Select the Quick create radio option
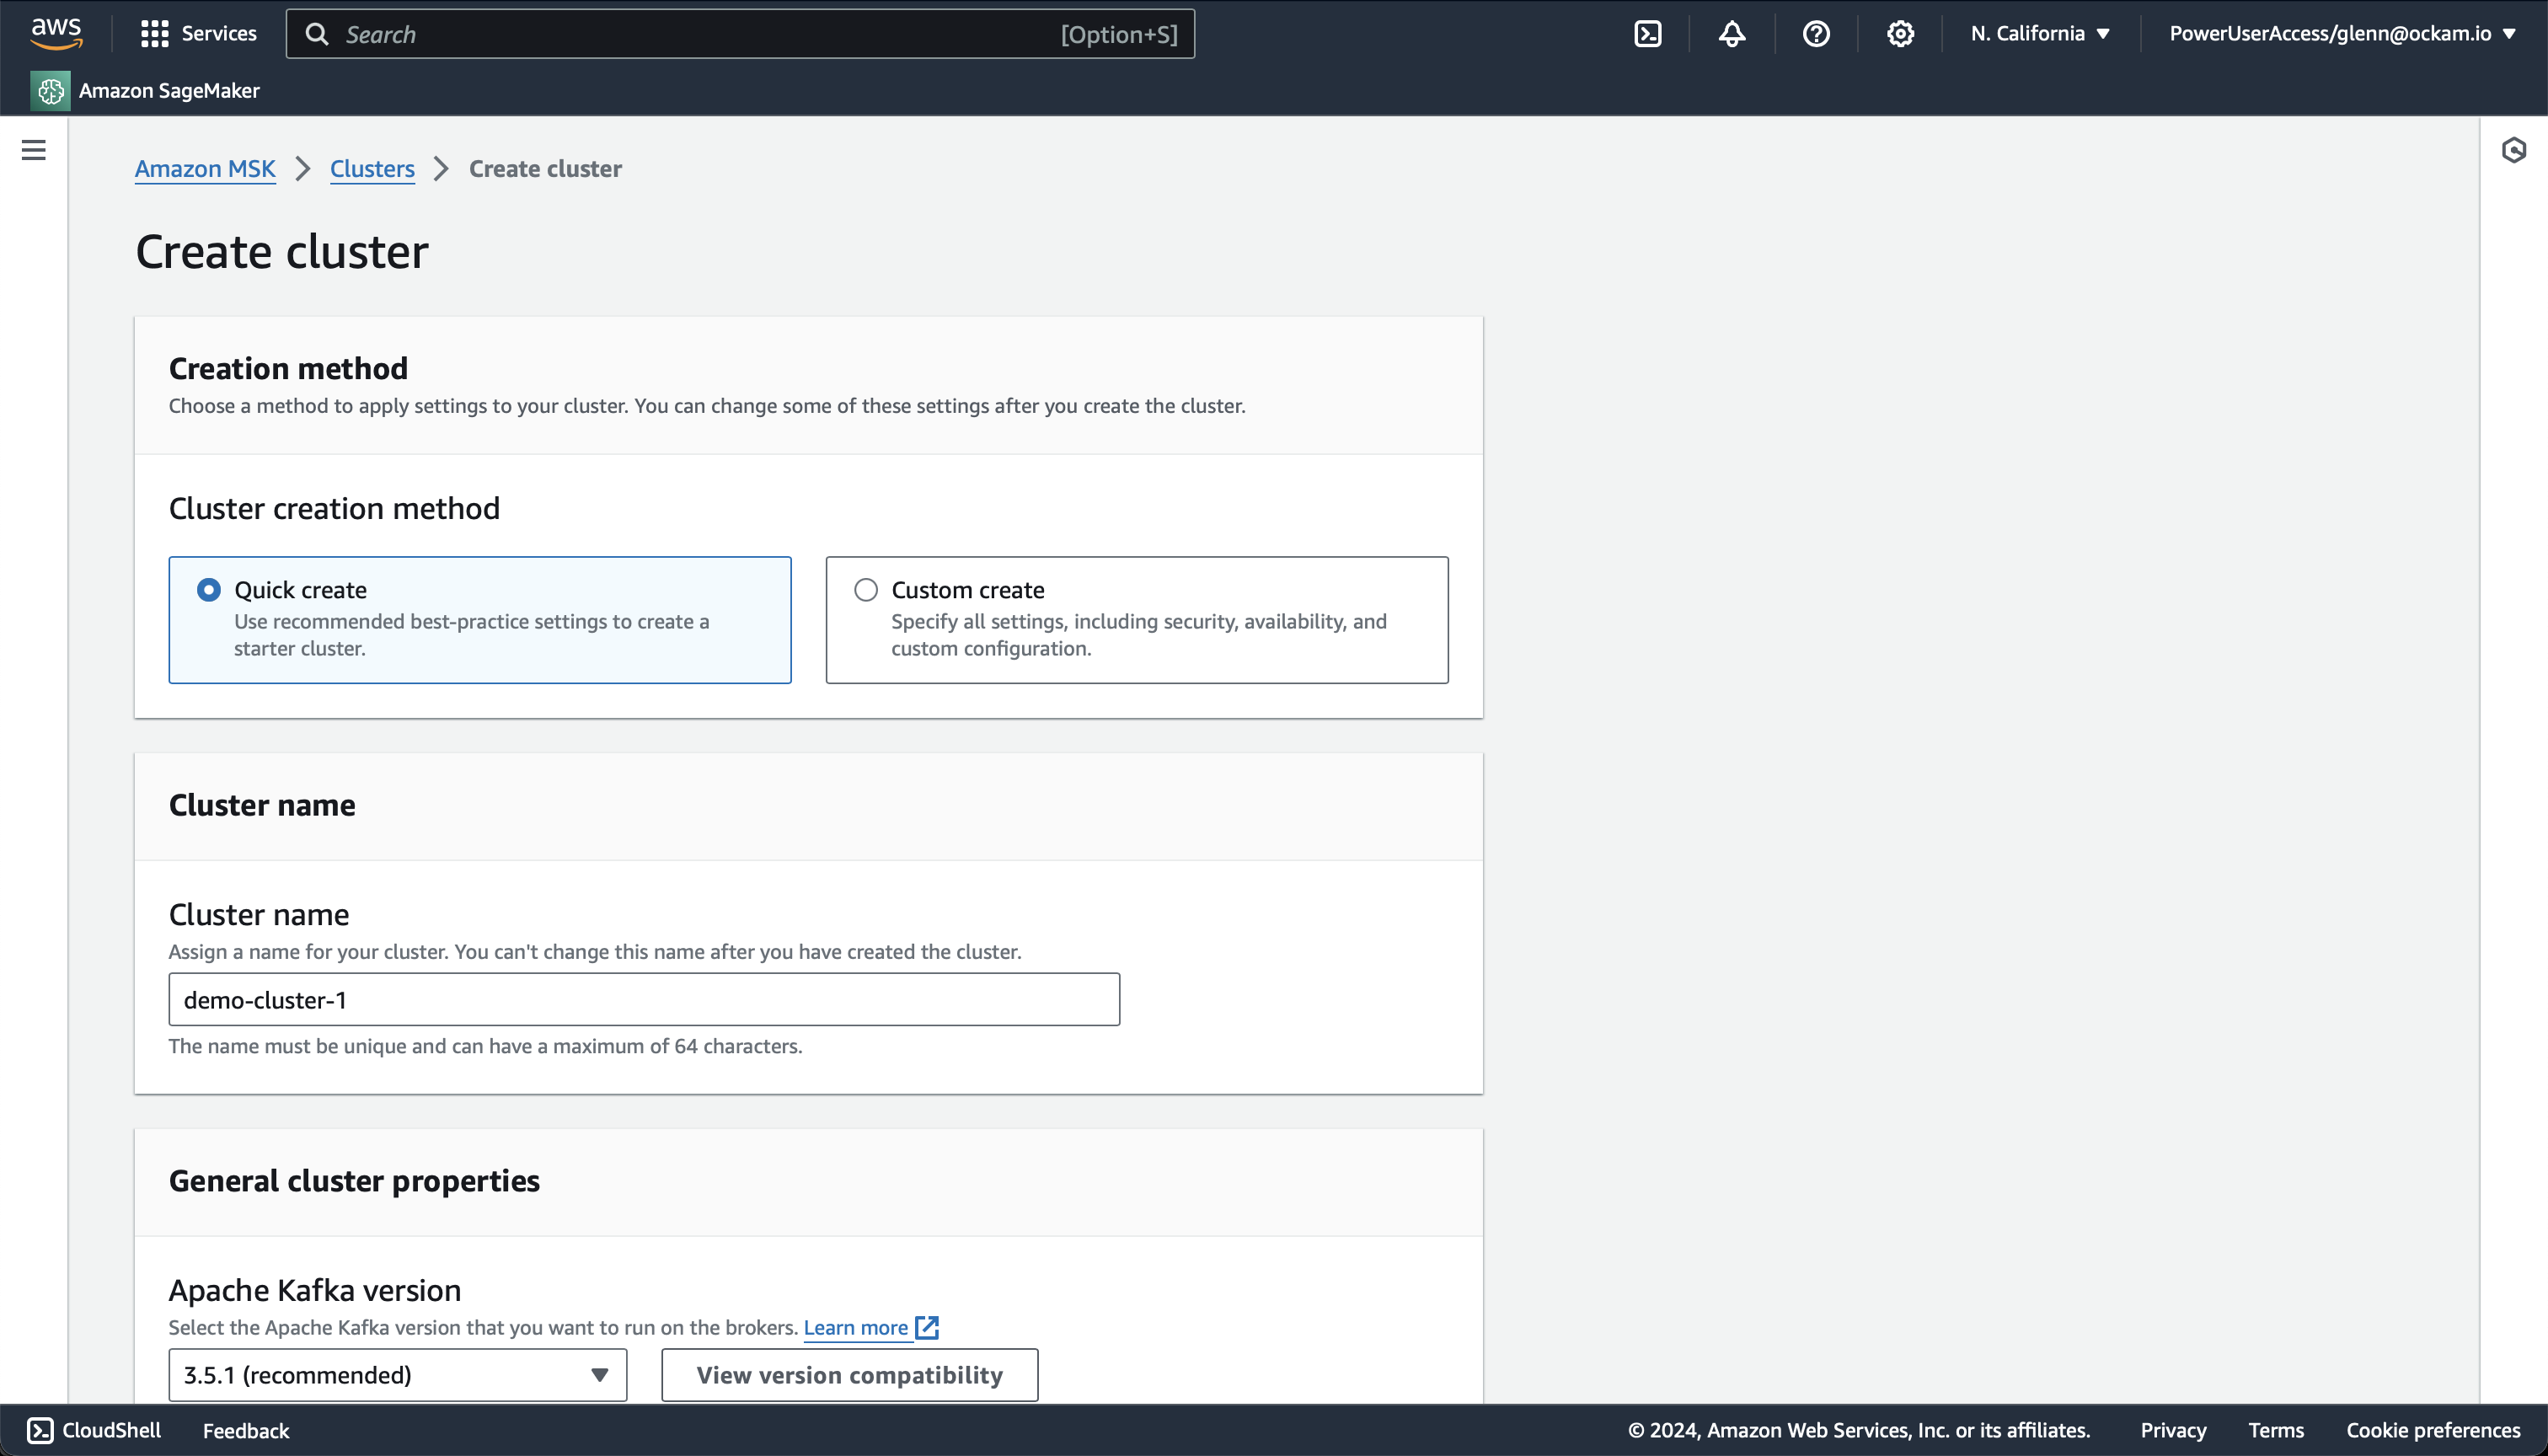 coord(209,590)
